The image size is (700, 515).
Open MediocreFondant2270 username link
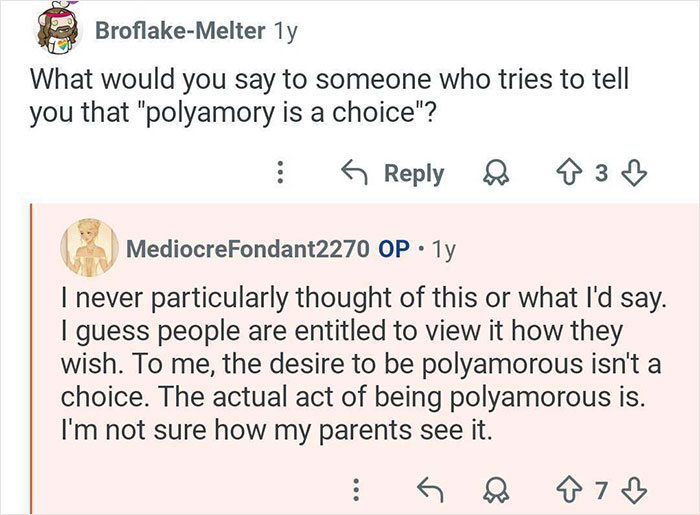click(x=247, y=251)
